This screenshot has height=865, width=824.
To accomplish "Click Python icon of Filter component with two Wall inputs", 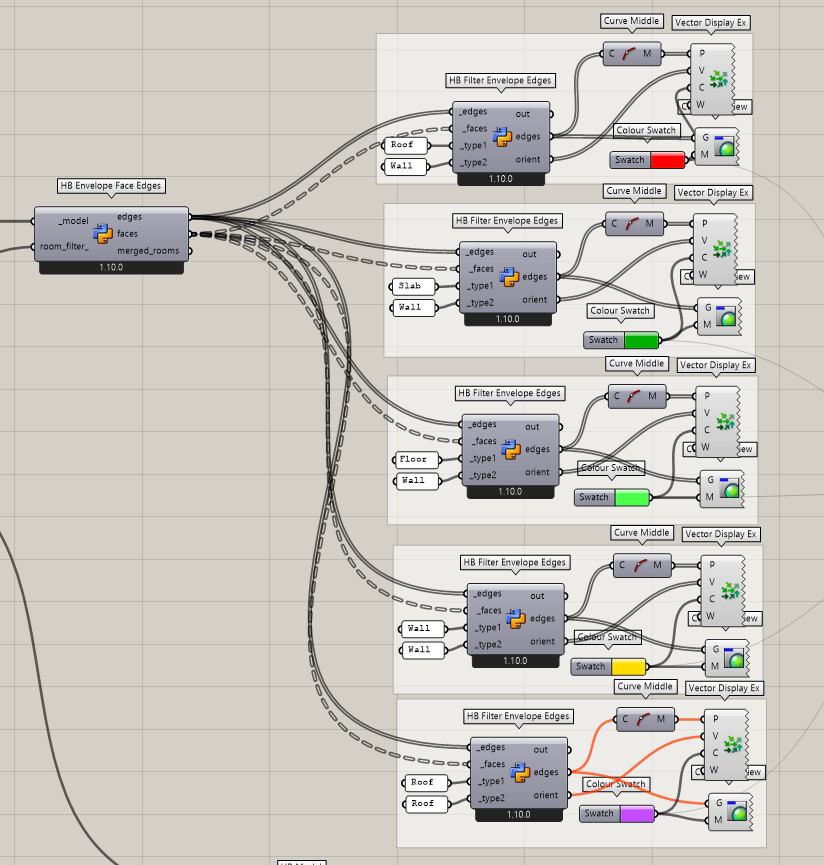I will pyautogui.click(x=516, y=619).
